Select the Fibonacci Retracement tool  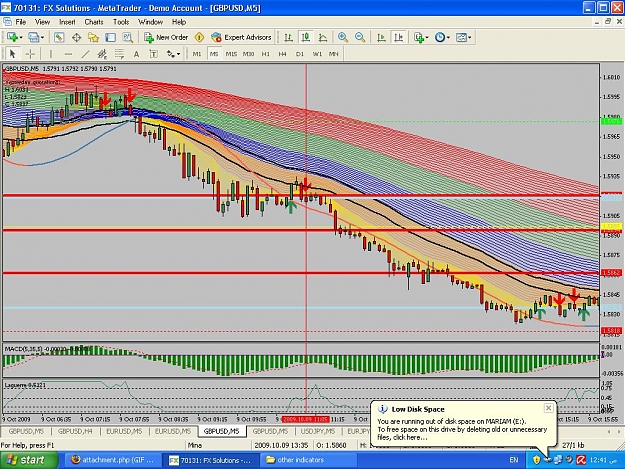point(119,54)
